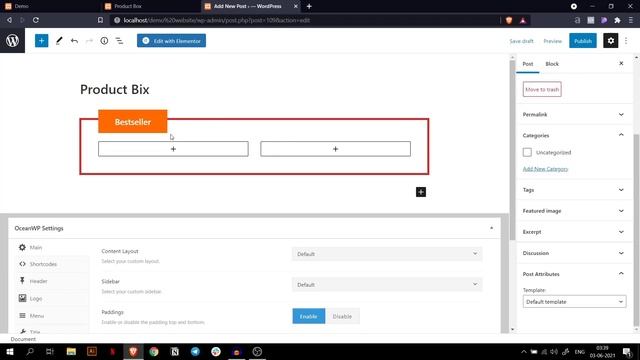Switch to the Product Box browser tab
640x360 pixels.
point(150,6)
